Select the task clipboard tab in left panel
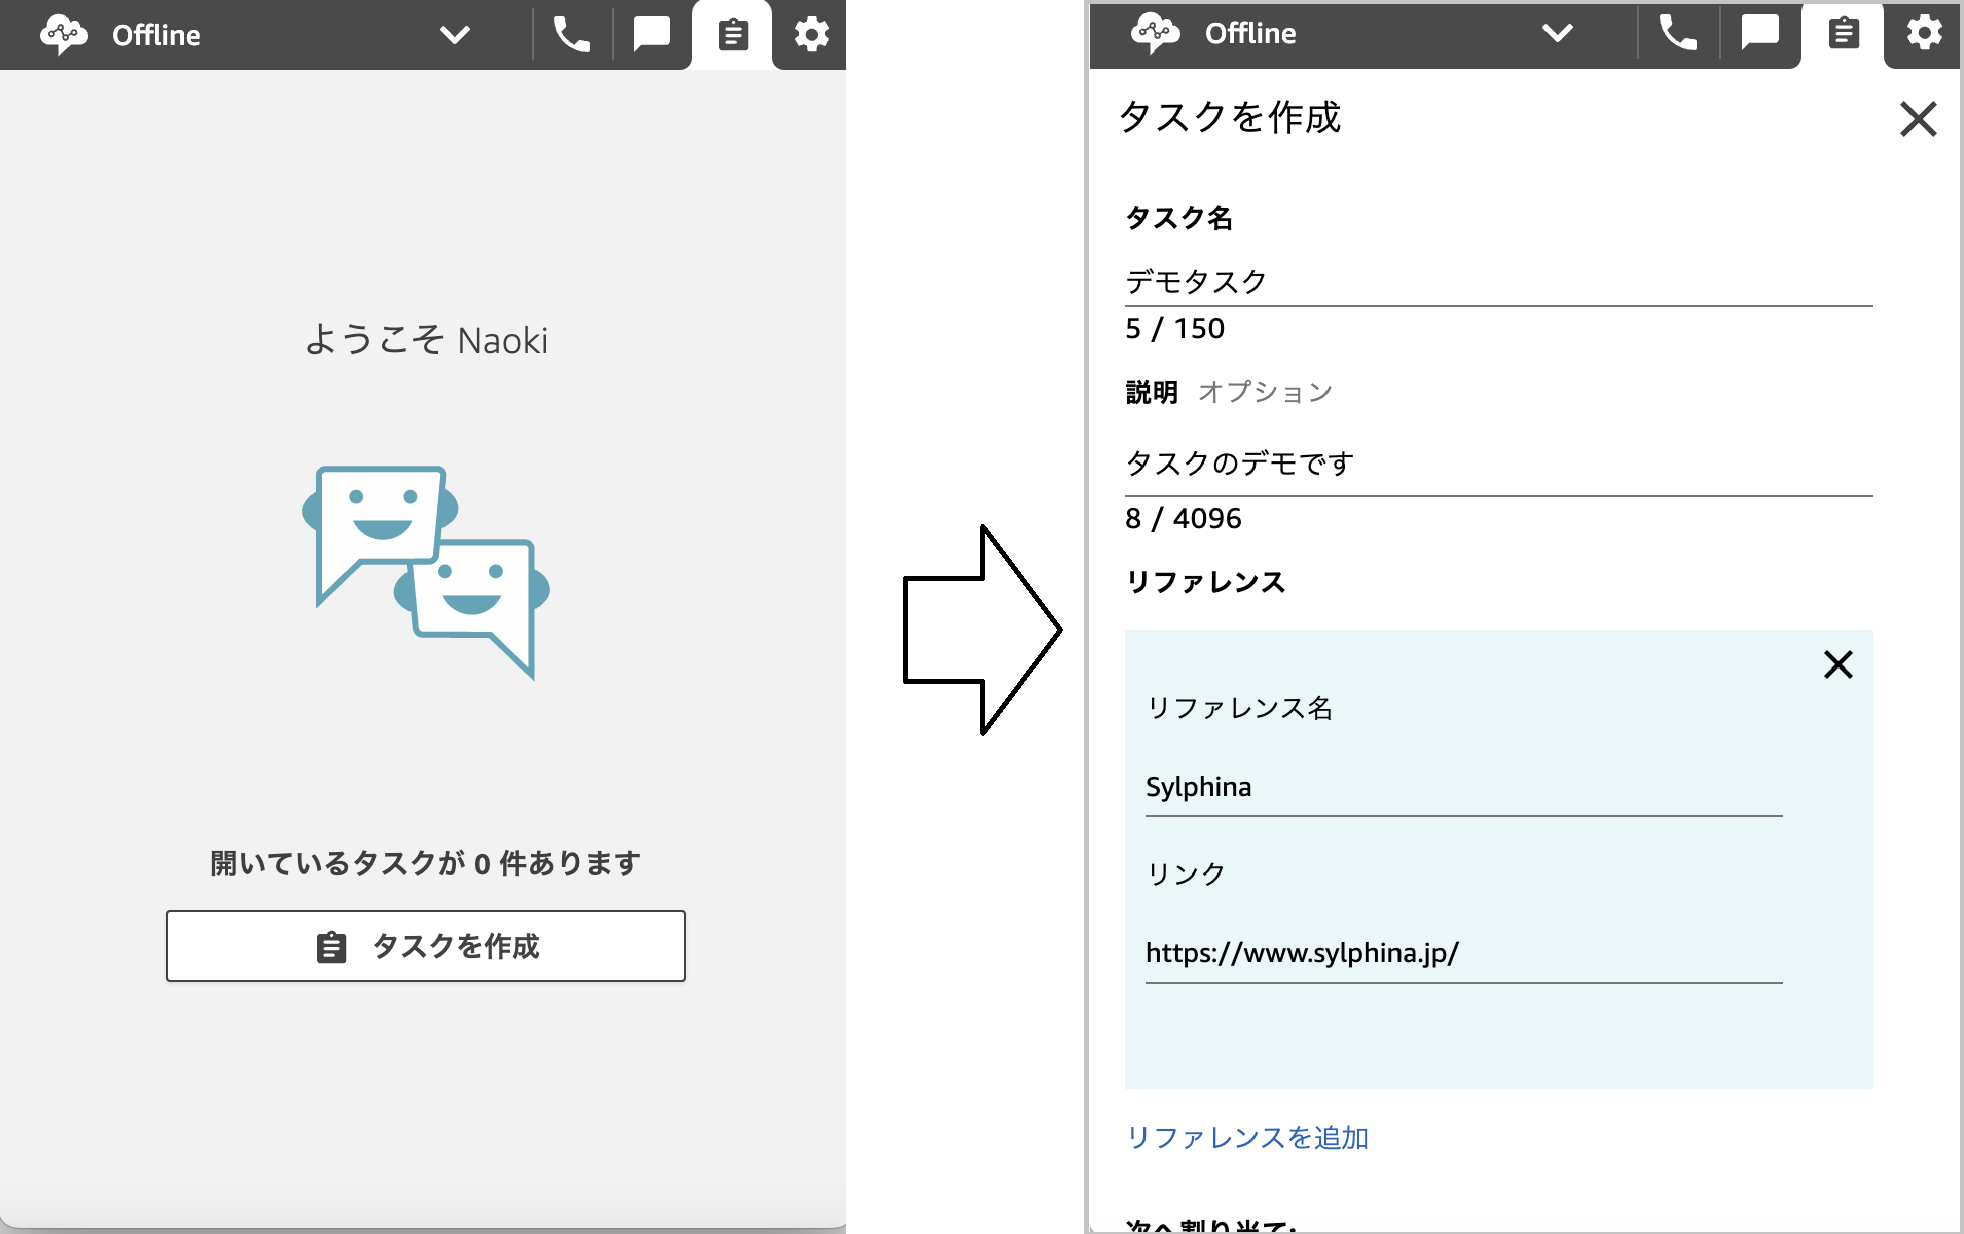 pos(732,35)
